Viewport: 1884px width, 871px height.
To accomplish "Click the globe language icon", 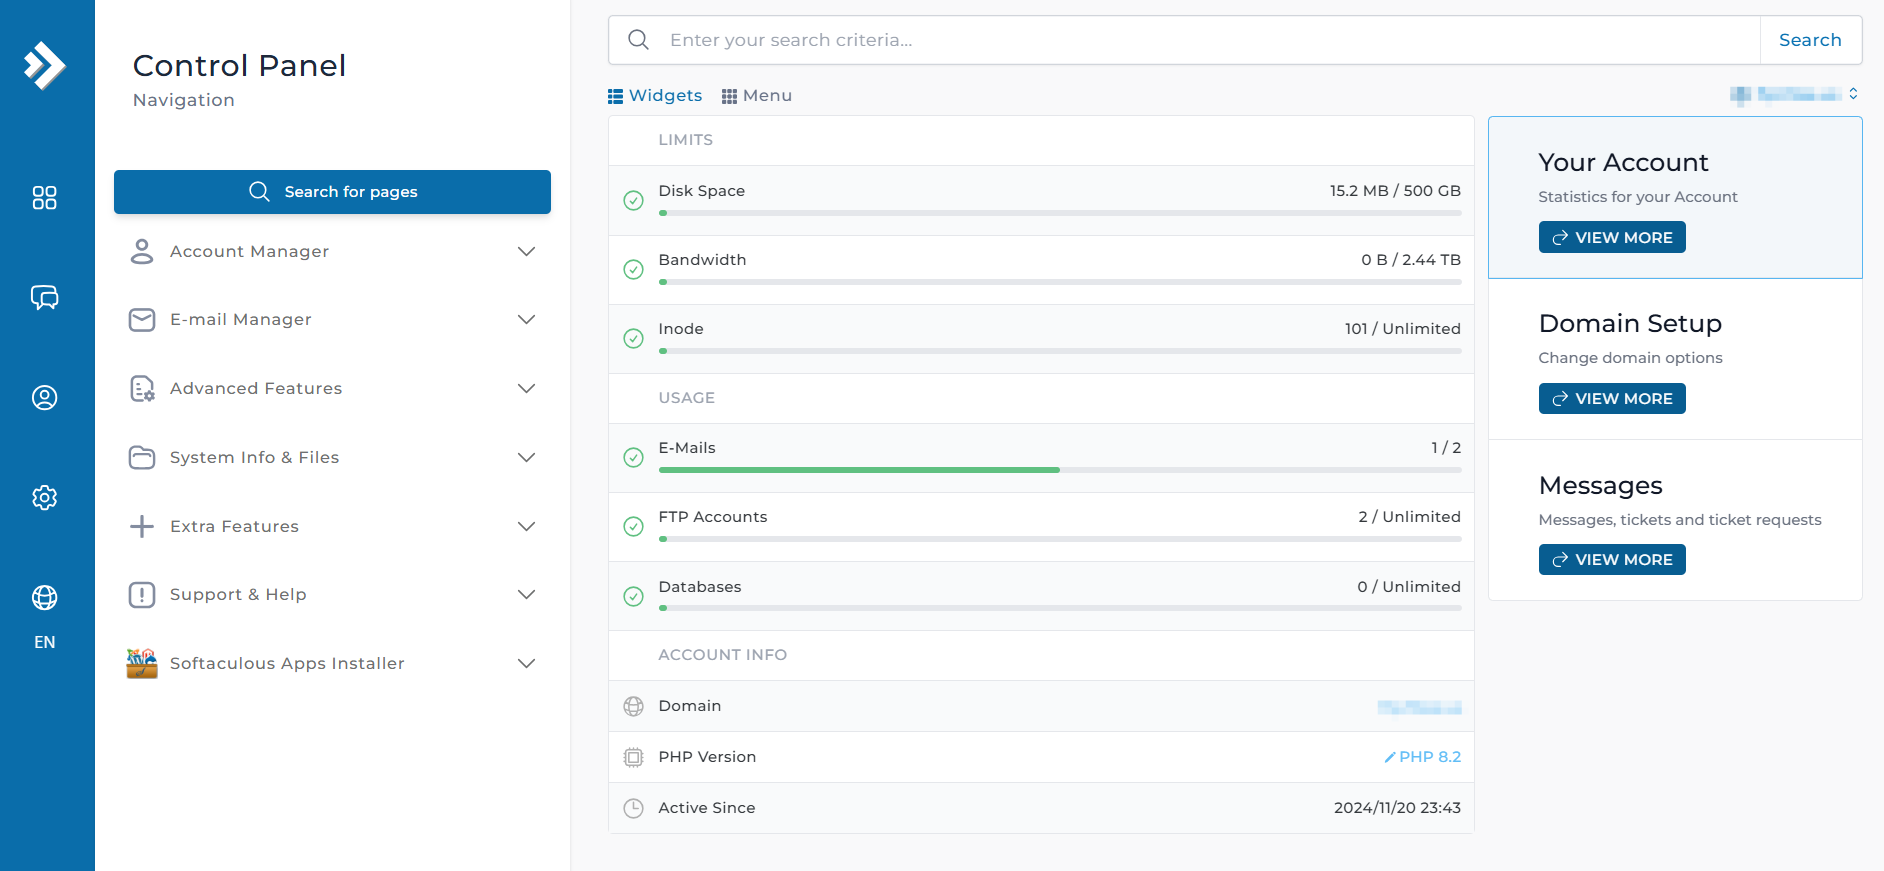I will (x=45, y=598).
